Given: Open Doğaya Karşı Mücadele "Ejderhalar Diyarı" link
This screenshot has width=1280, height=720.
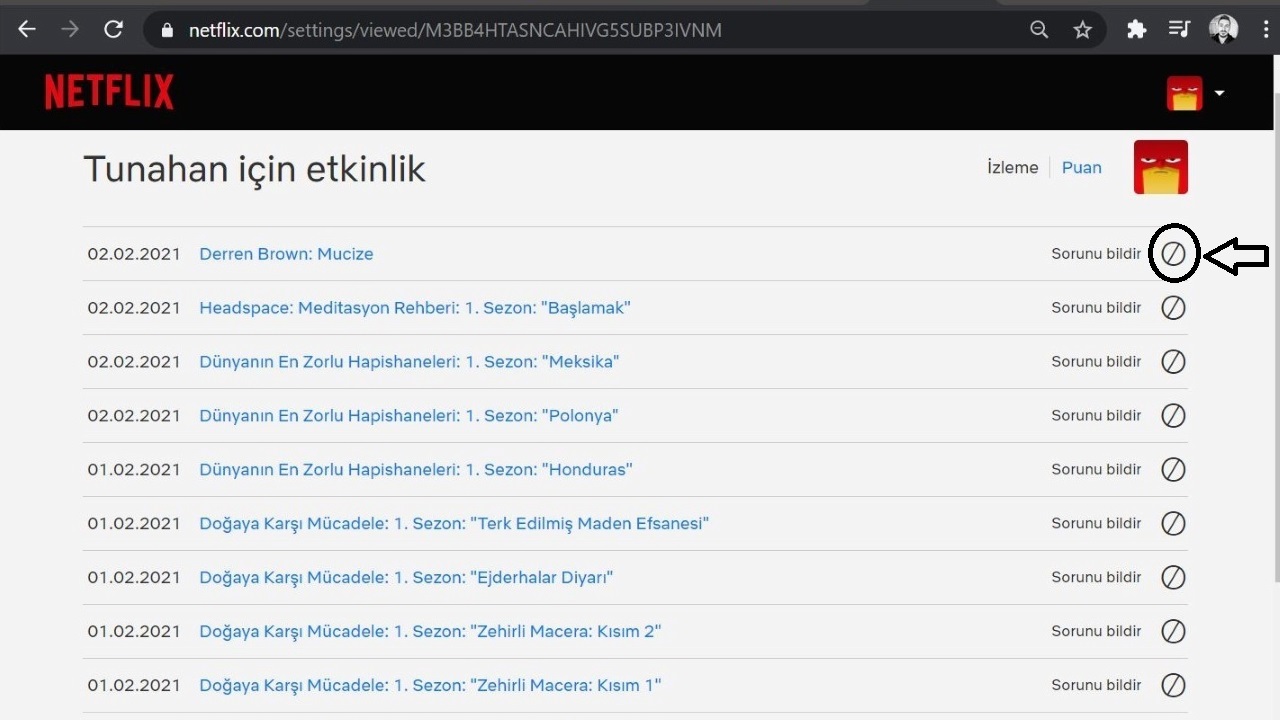Looking at the screenshot, I should point(406,578).
